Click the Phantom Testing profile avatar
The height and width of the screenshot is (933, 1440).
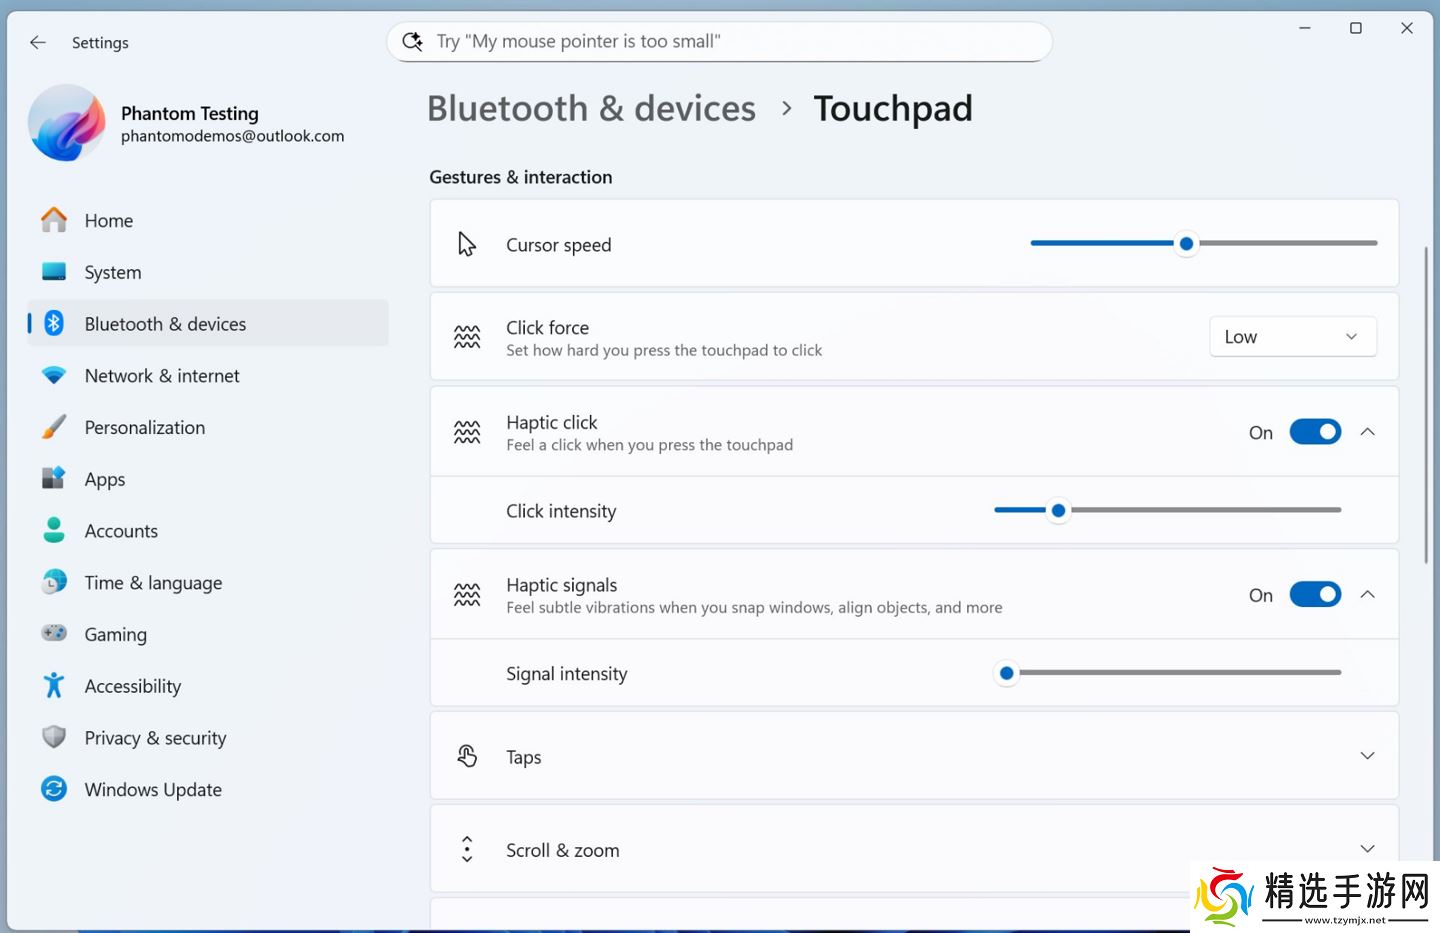point(67,123)
